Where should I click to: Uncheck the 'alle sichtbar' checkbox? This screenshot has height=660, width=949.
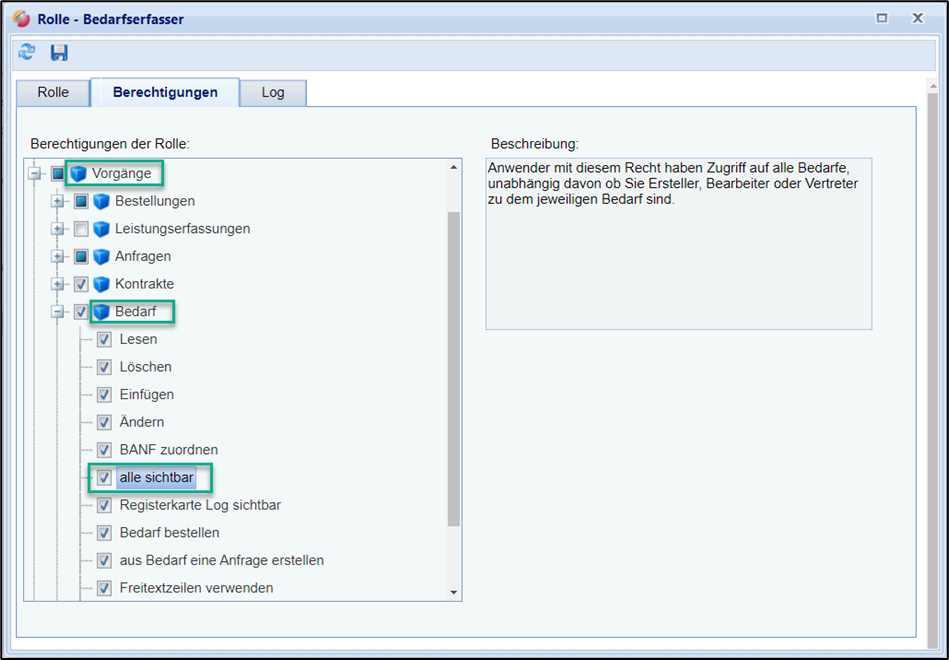click(x=104, y=478)
